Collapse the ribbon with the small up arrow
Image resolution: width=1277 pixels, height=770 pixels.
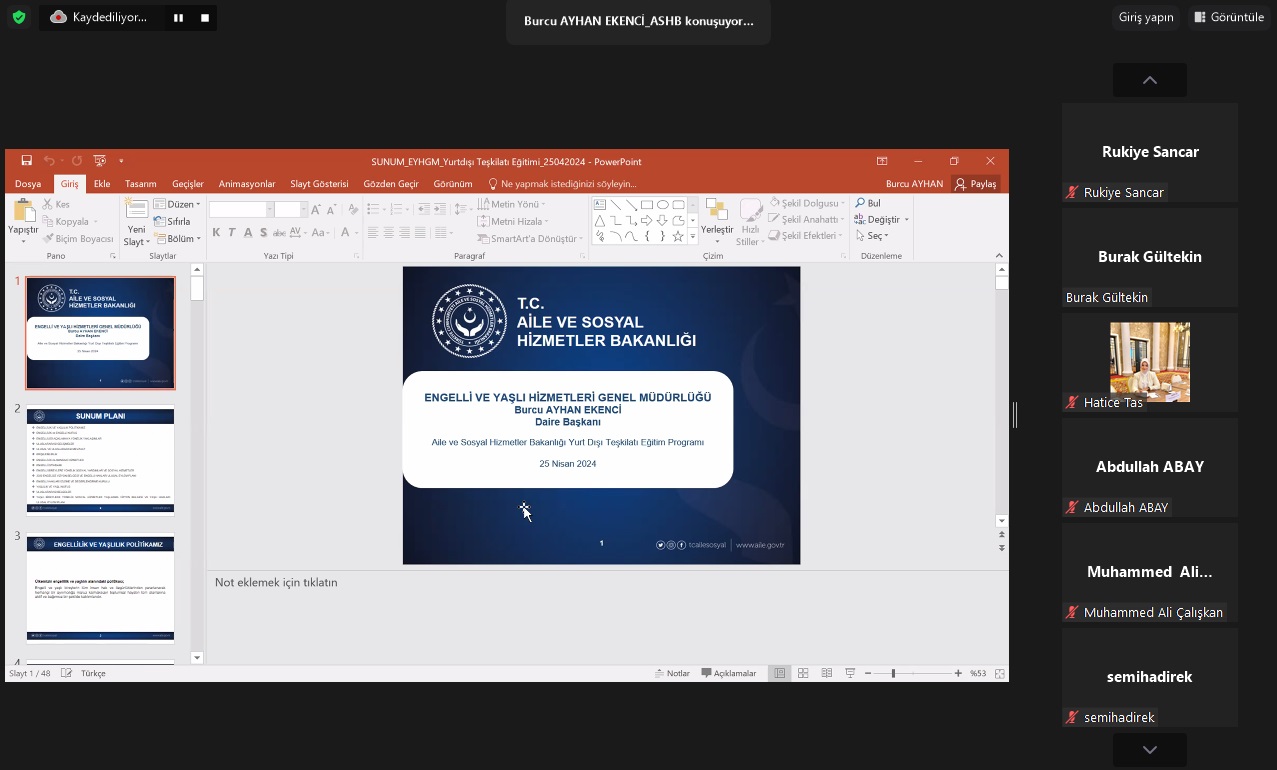click(x=999, y=255)
